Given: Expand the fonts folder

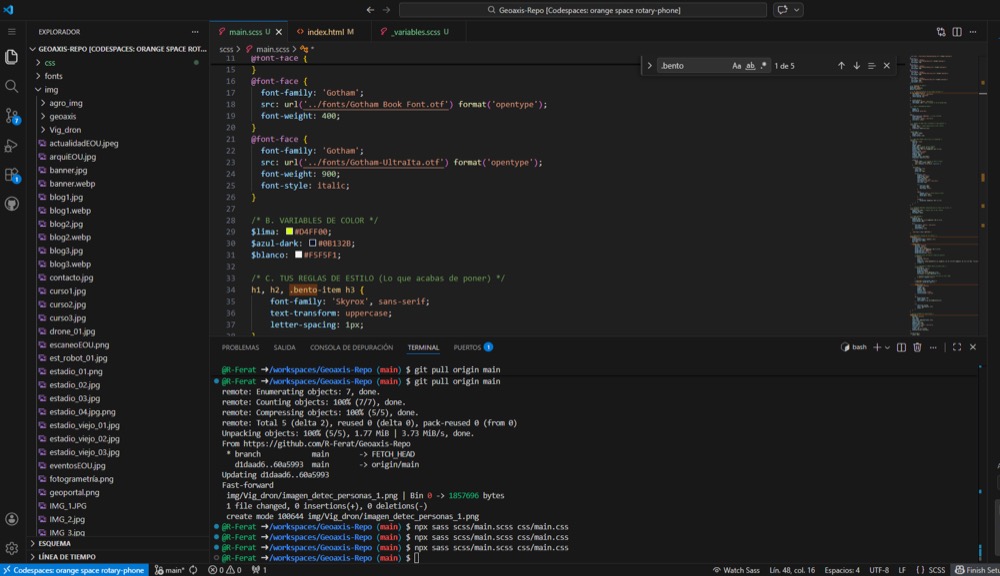Looking at the screenshot, I should 54,76.
